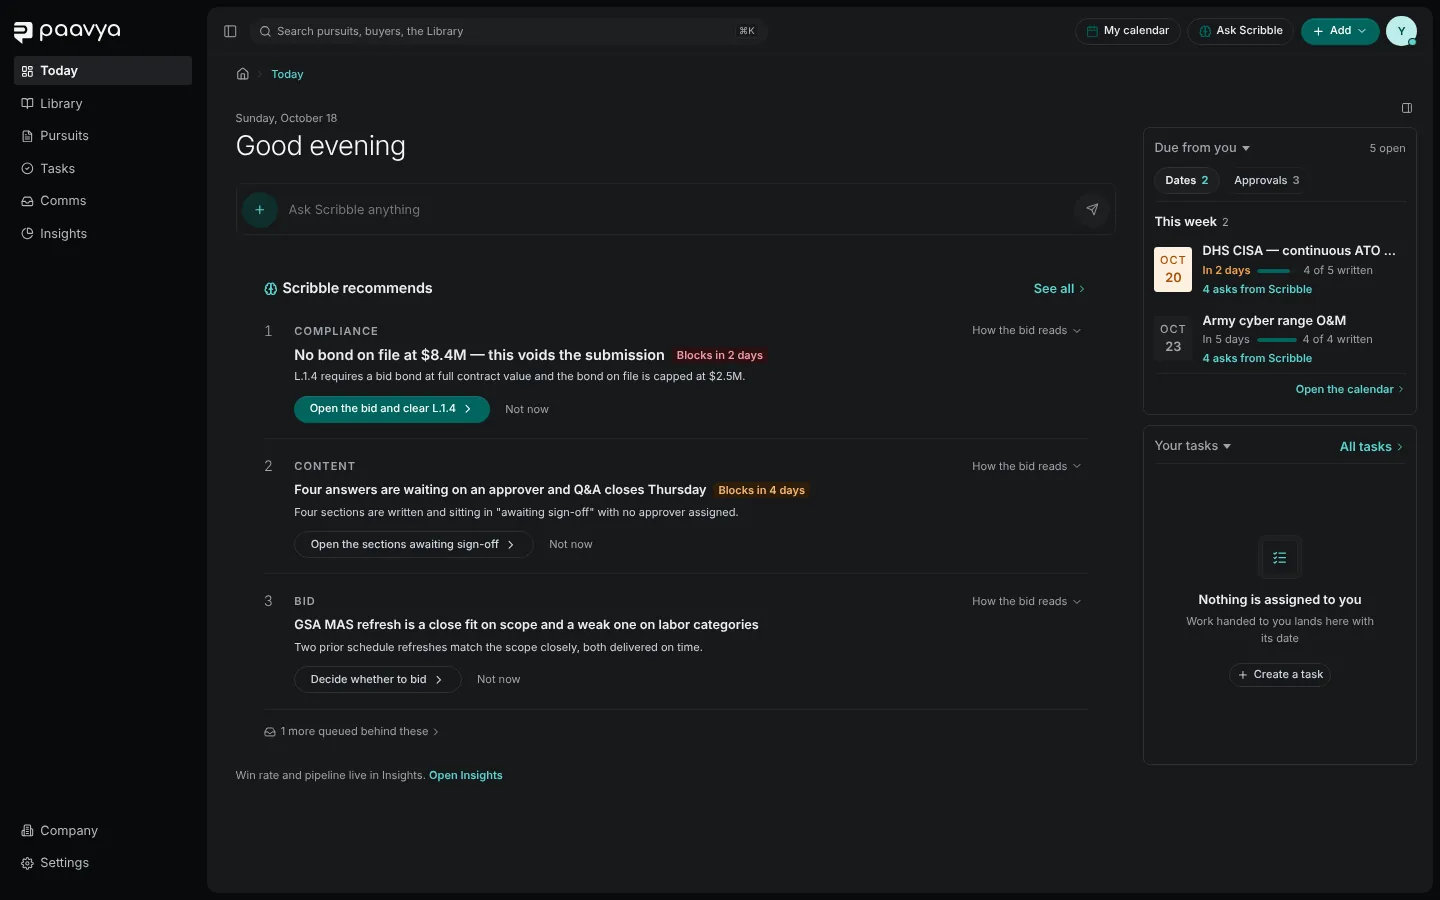Screen dimensions: 1440x900
Task: Expand How the bid reads for the Content item
Action: pos(1026,466)
